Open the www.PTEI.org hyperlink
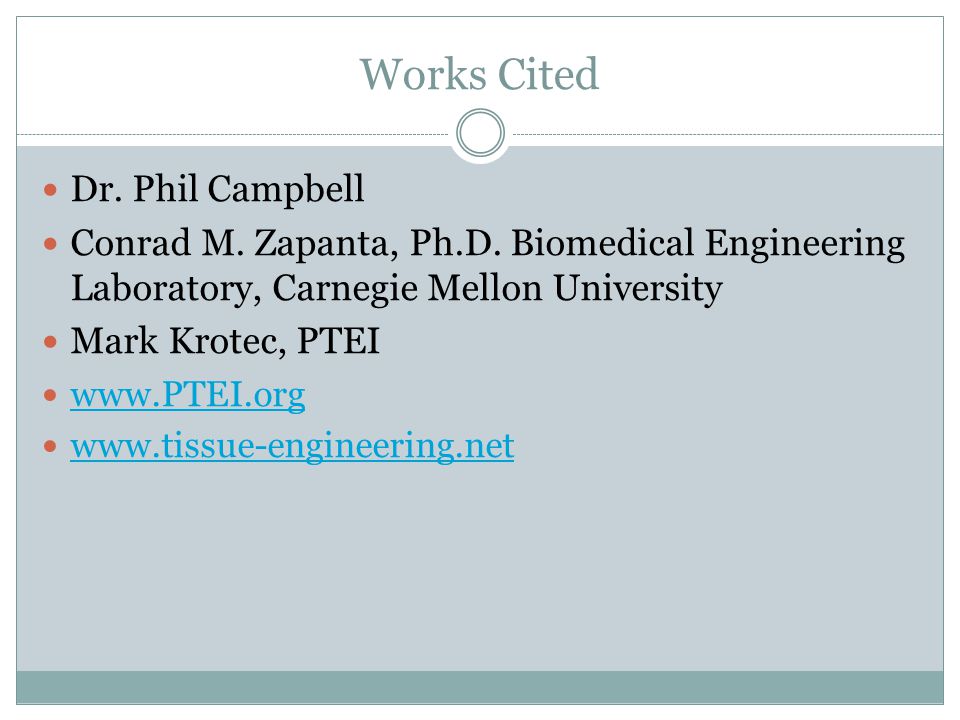 187,395
